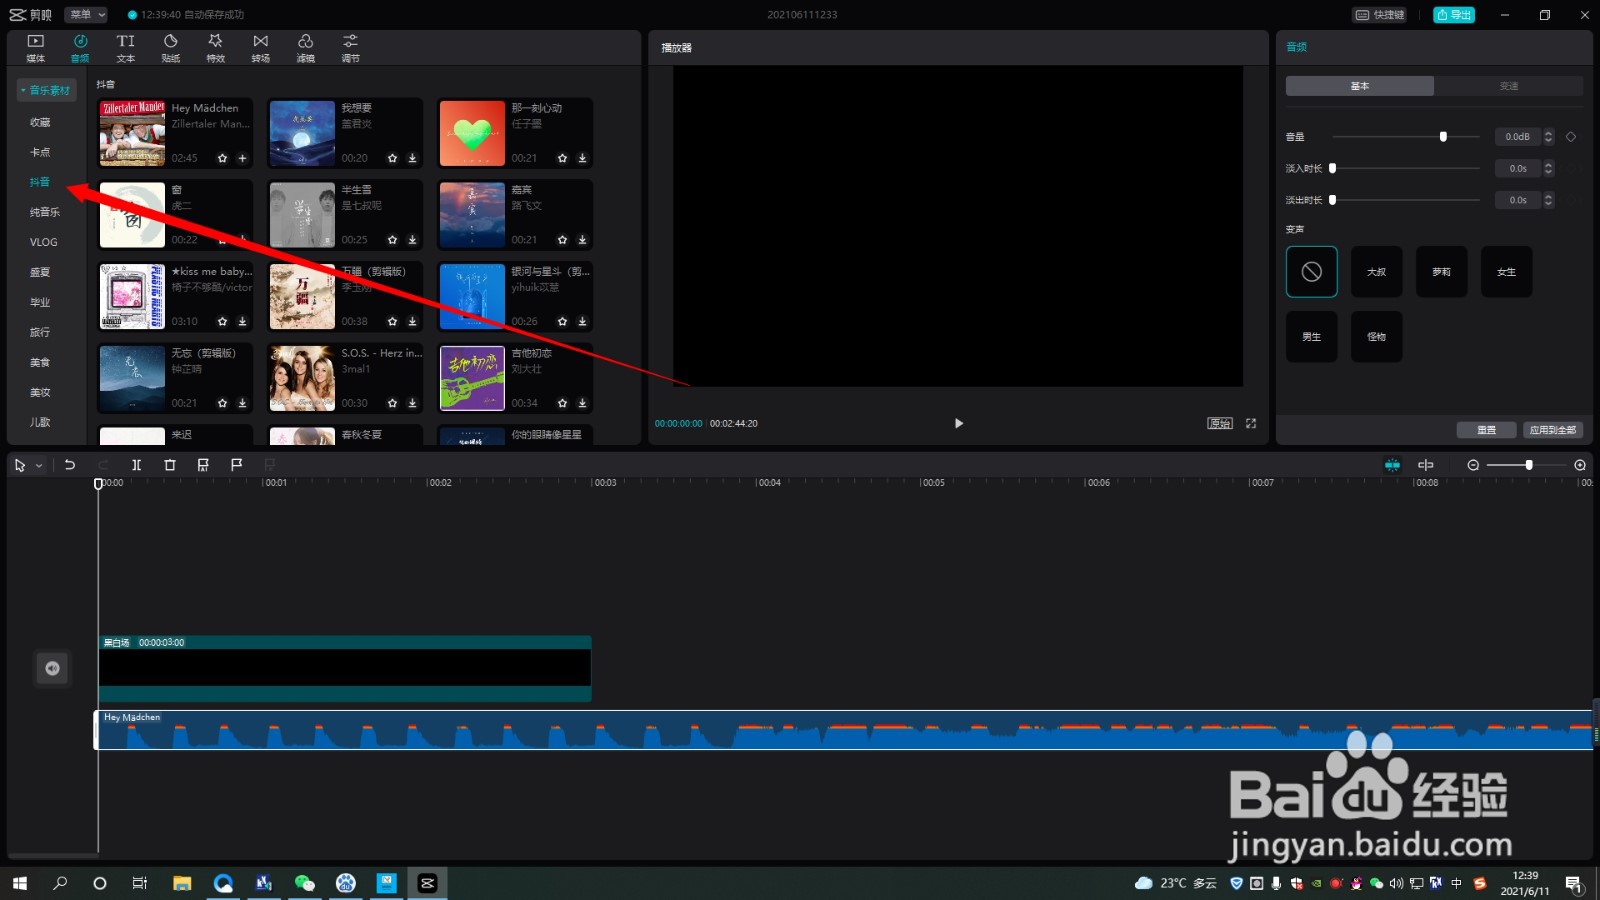Screen dimensions: 1600x900
Task: Click the 导出 export button
Action: pos(1454,15)
